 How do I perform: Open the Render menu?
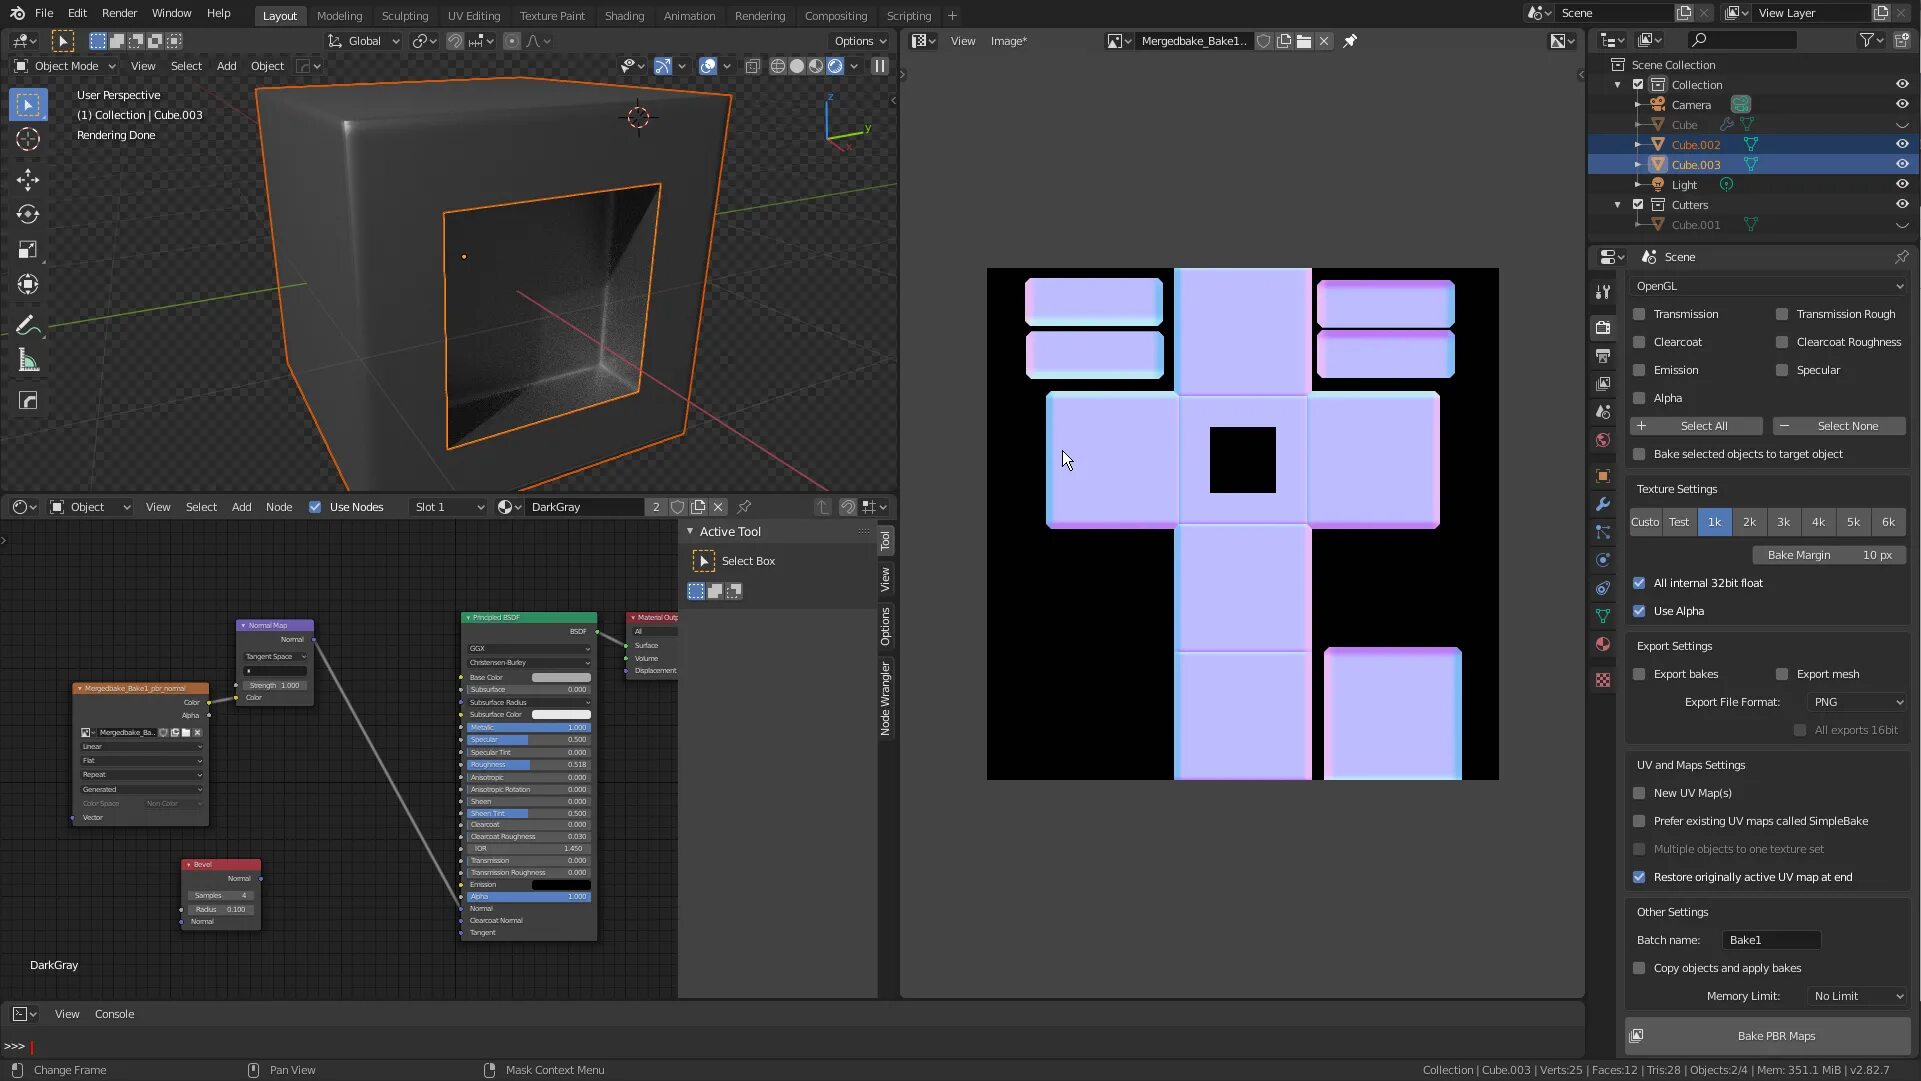point(119,13)
